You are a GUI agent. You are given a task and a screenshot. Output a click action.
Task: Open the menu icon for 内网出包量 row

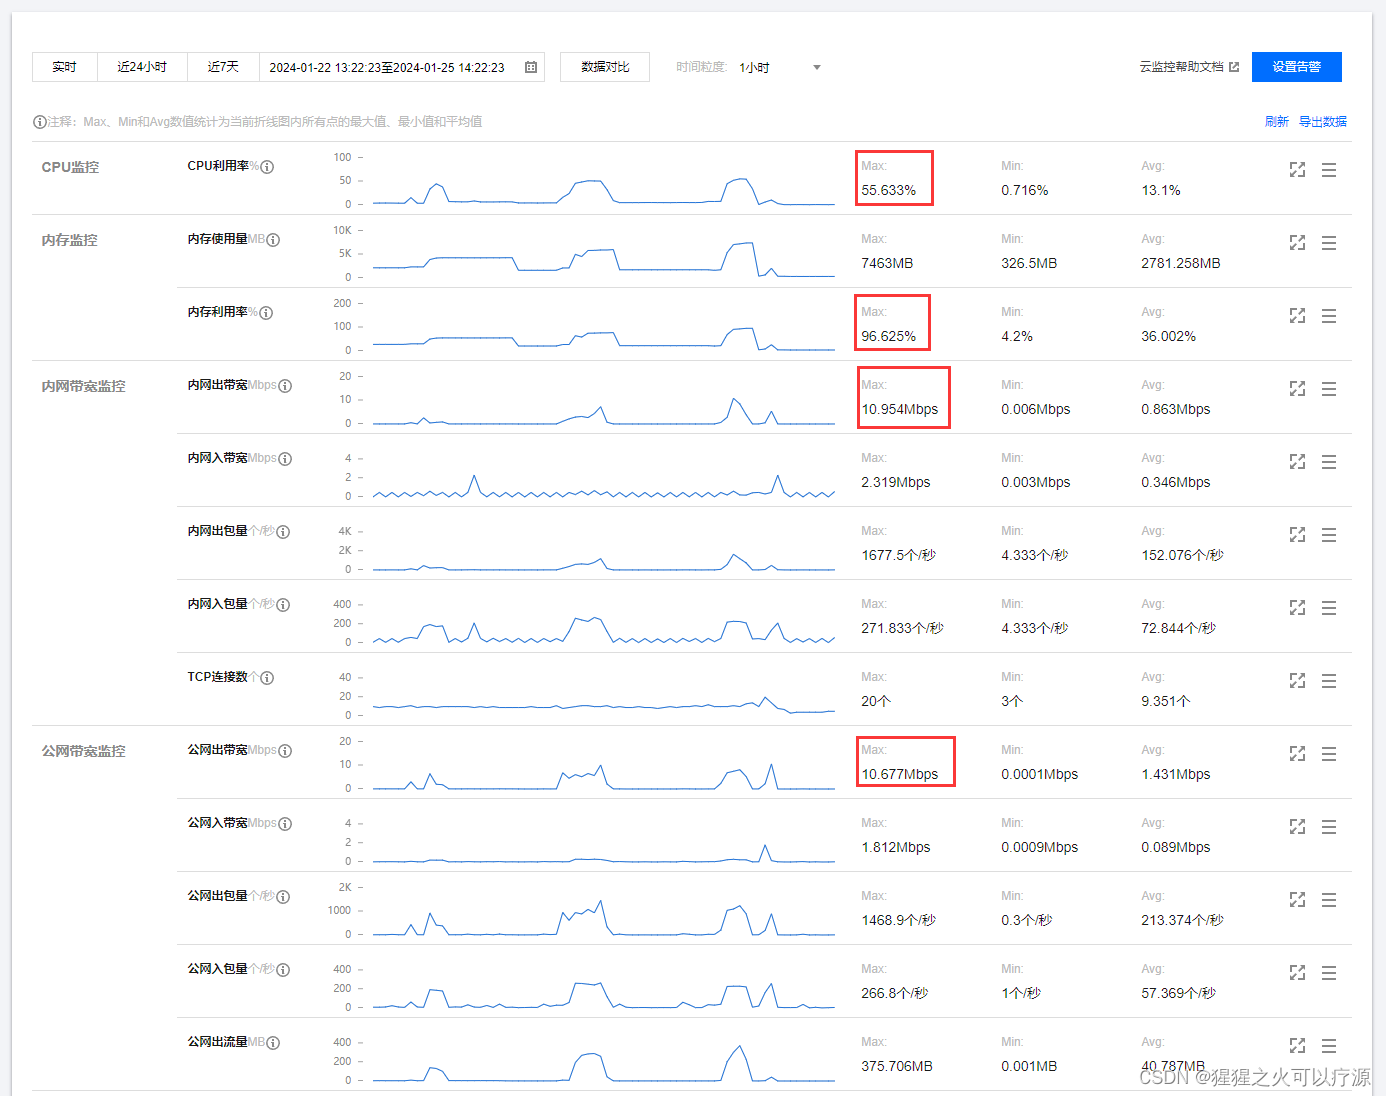click(1329, 535)
